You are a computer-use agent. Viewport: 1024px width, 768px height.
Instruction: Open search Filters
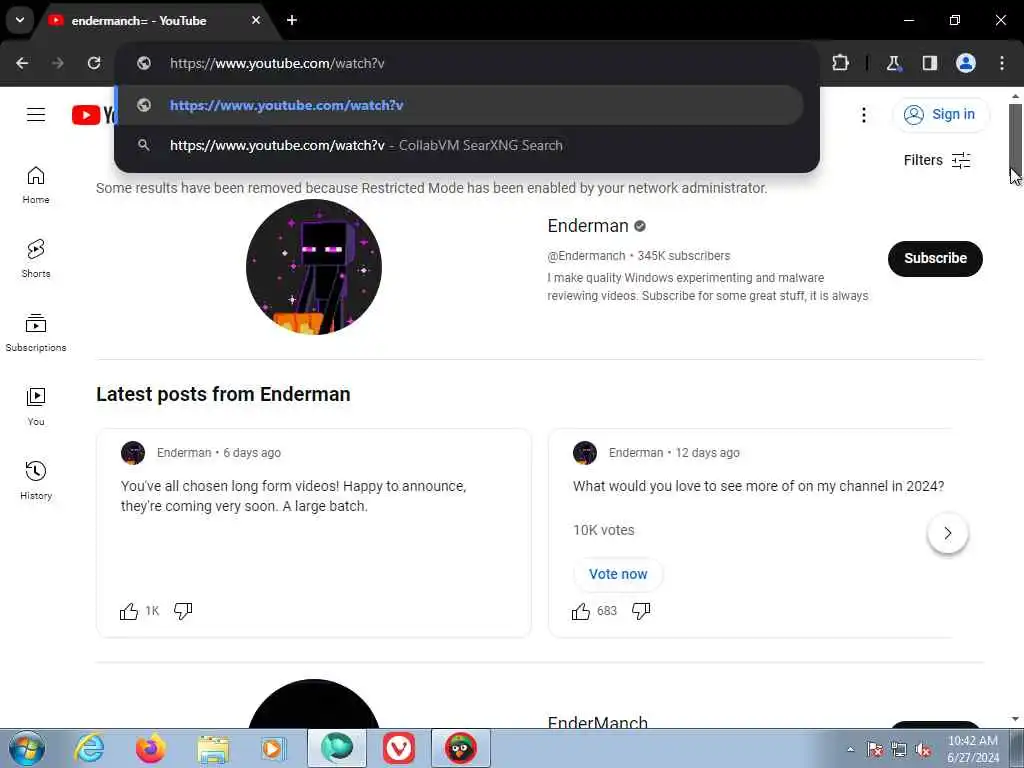pos(937,160)
